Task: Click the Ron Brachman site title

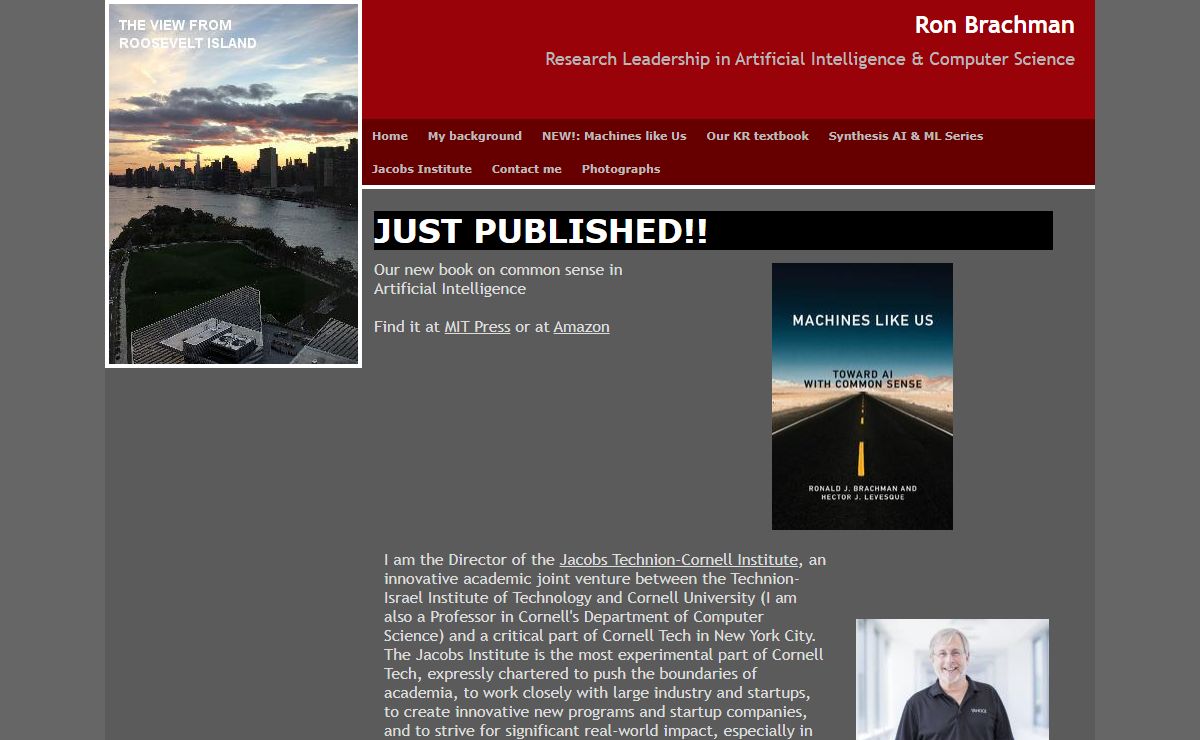Action: tap(994, 25)
